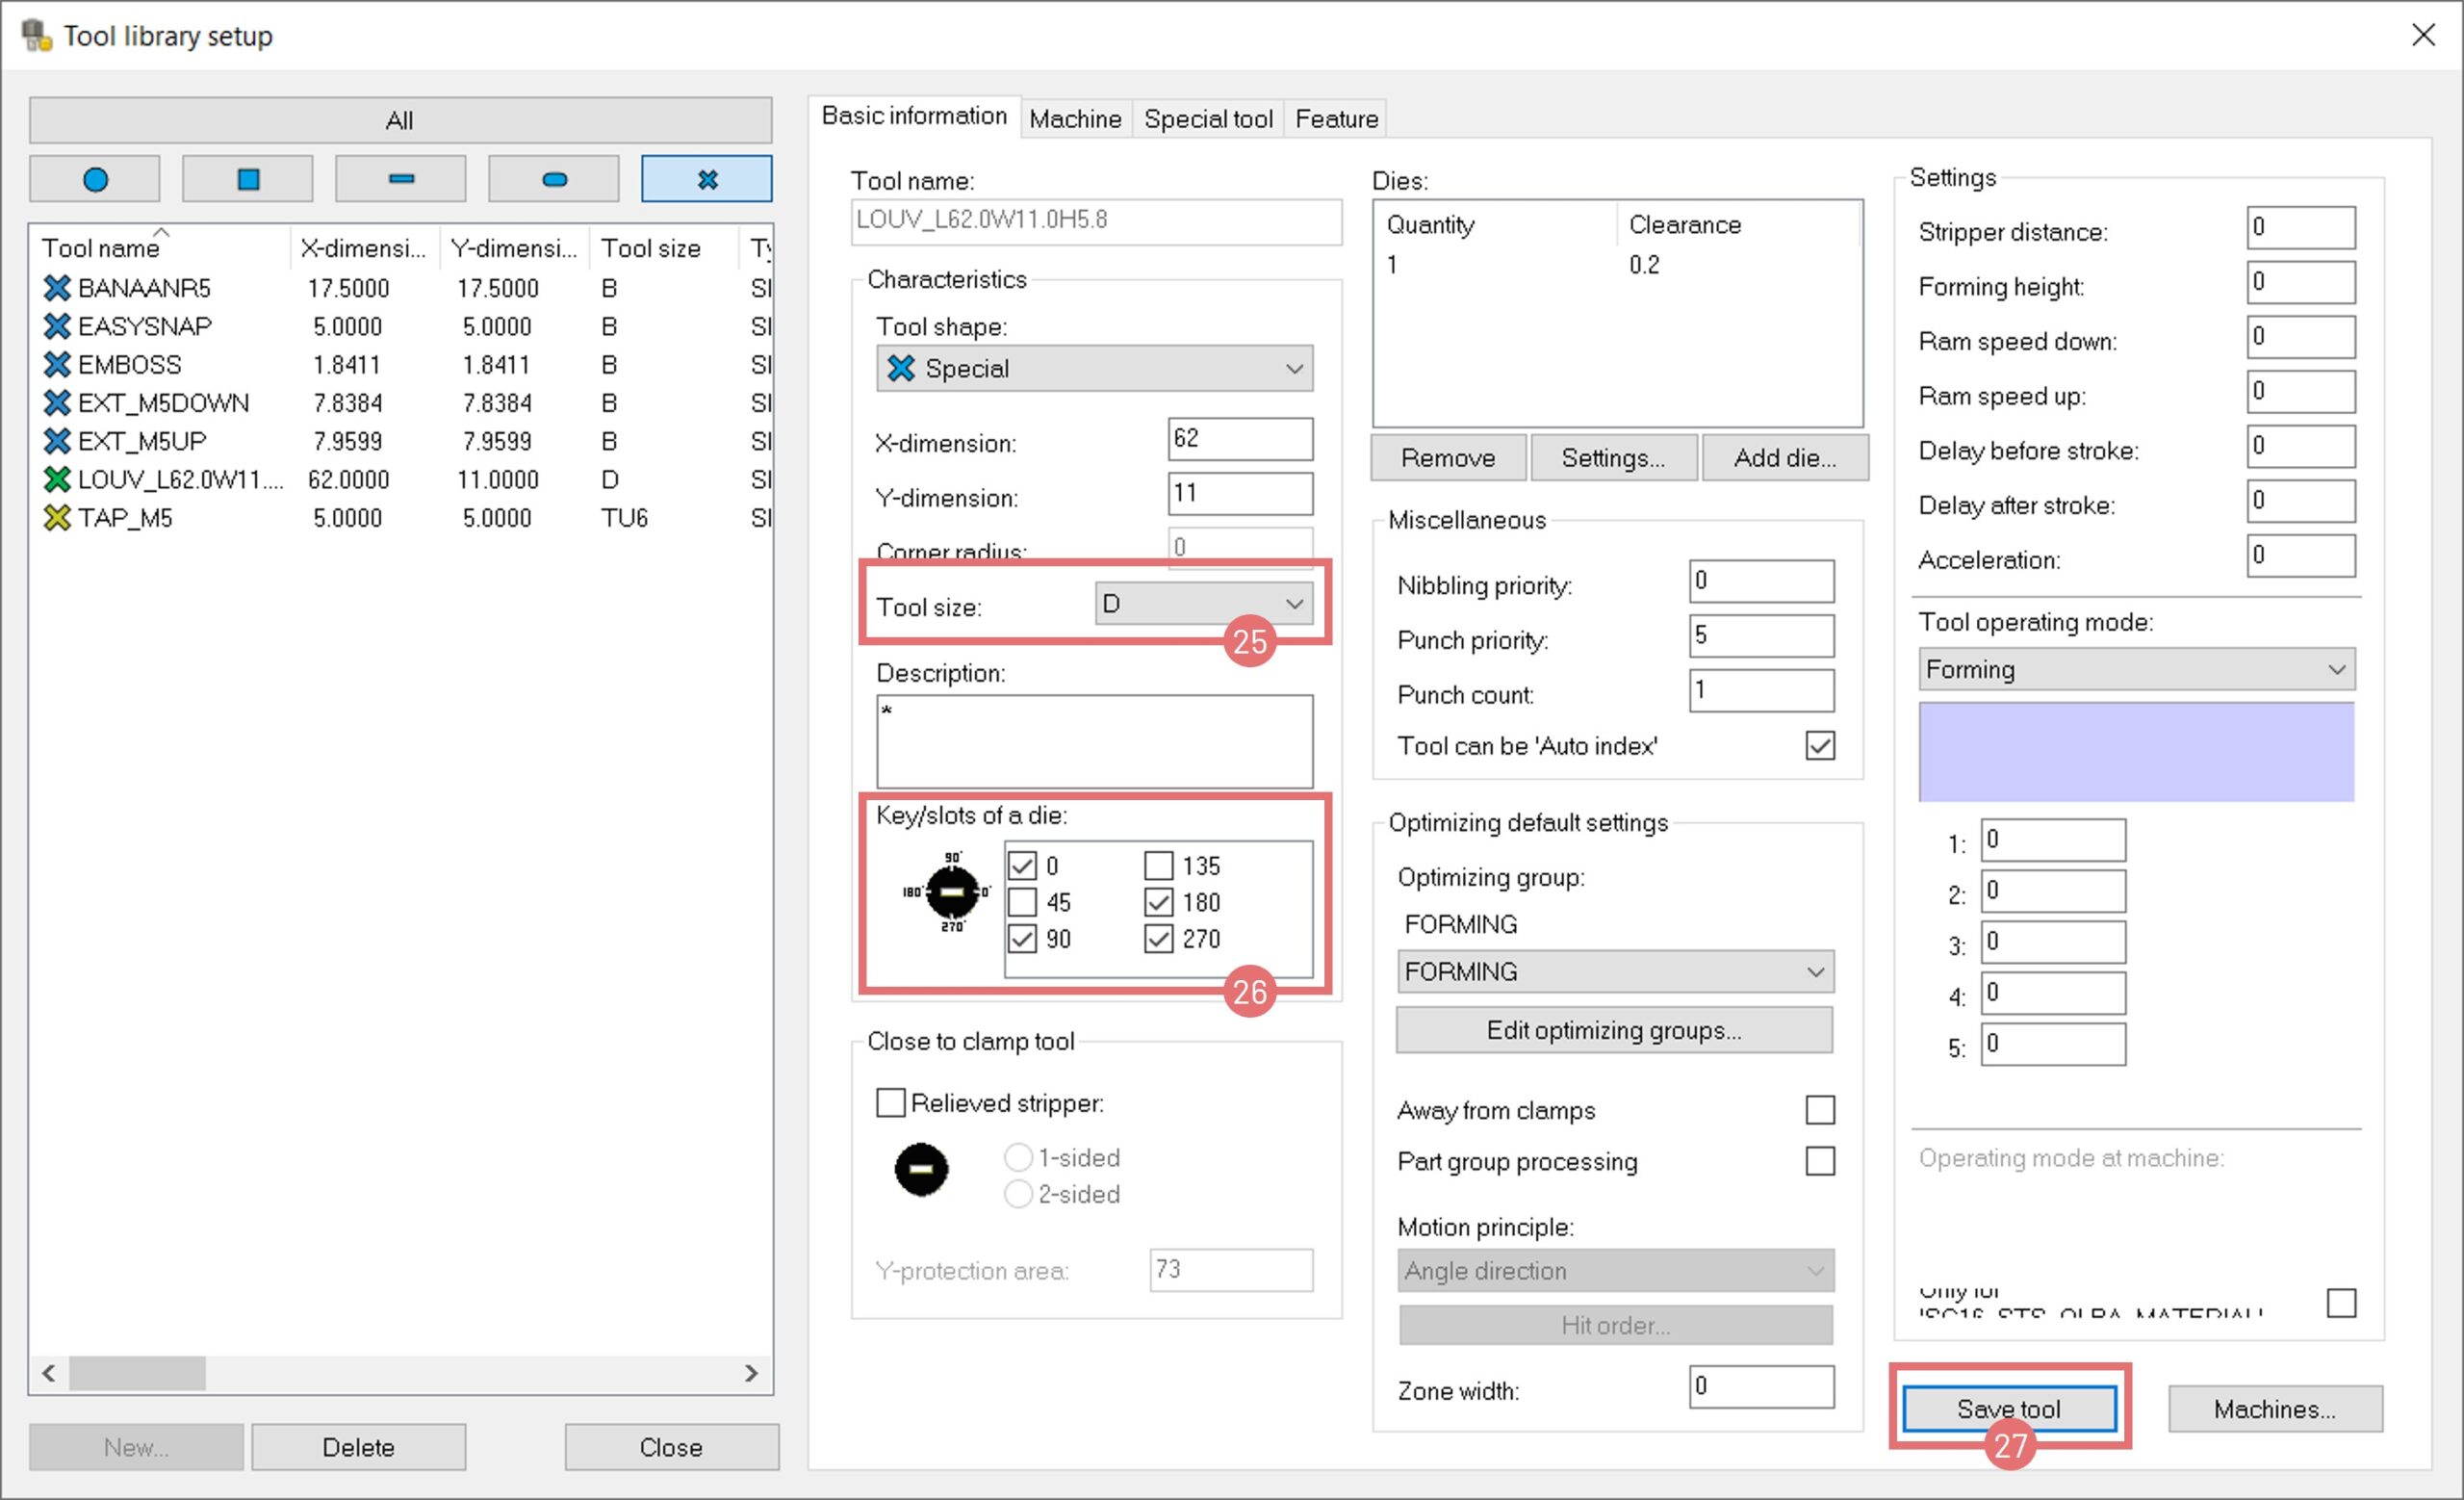This screenshot has height=1500, width=2464.
Task: Open the FORMING optimizing group dropdown
Action: pos(1614,972)
